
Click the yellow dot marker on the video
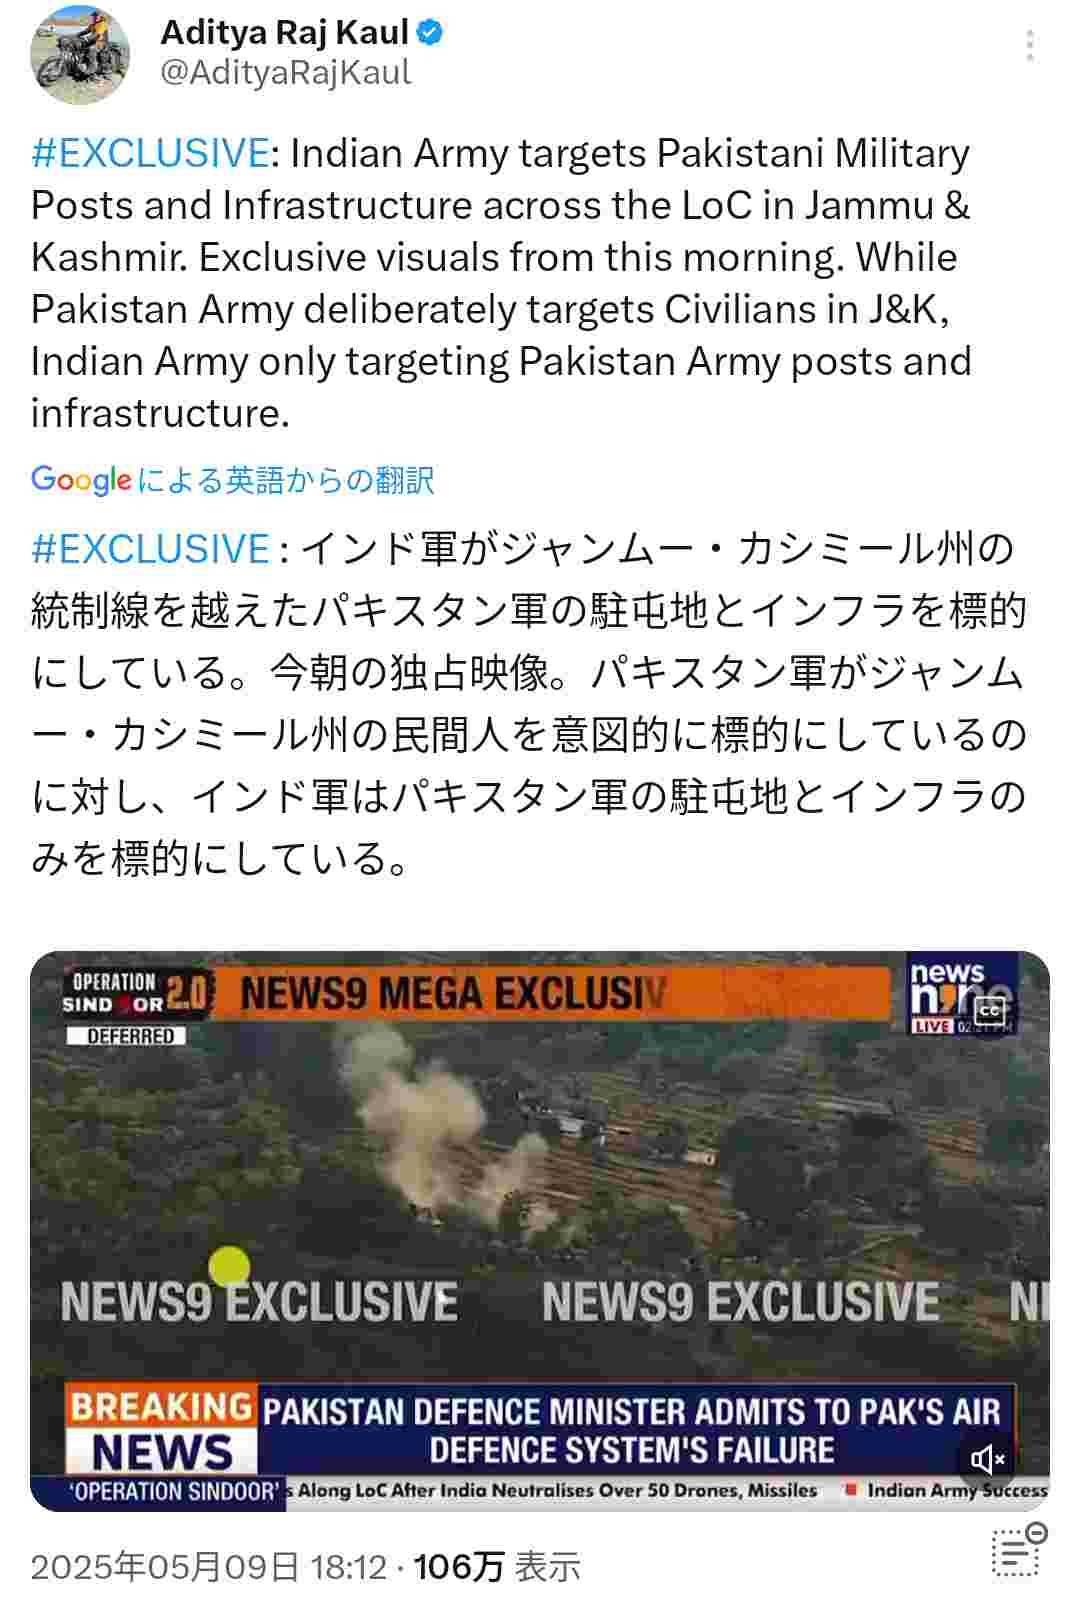[x=229, y=1267]
